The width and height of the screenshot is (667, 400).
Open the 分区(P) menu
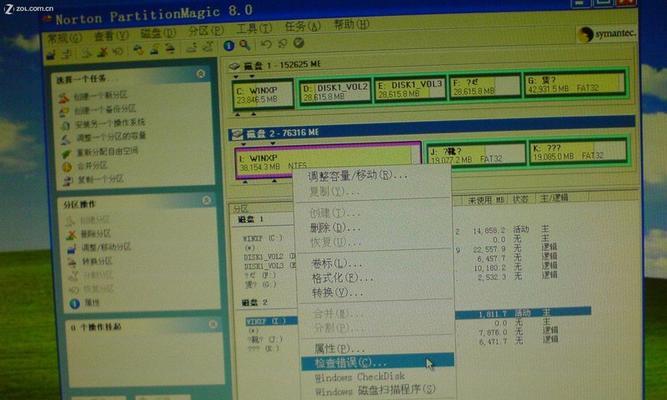[206, 31]
